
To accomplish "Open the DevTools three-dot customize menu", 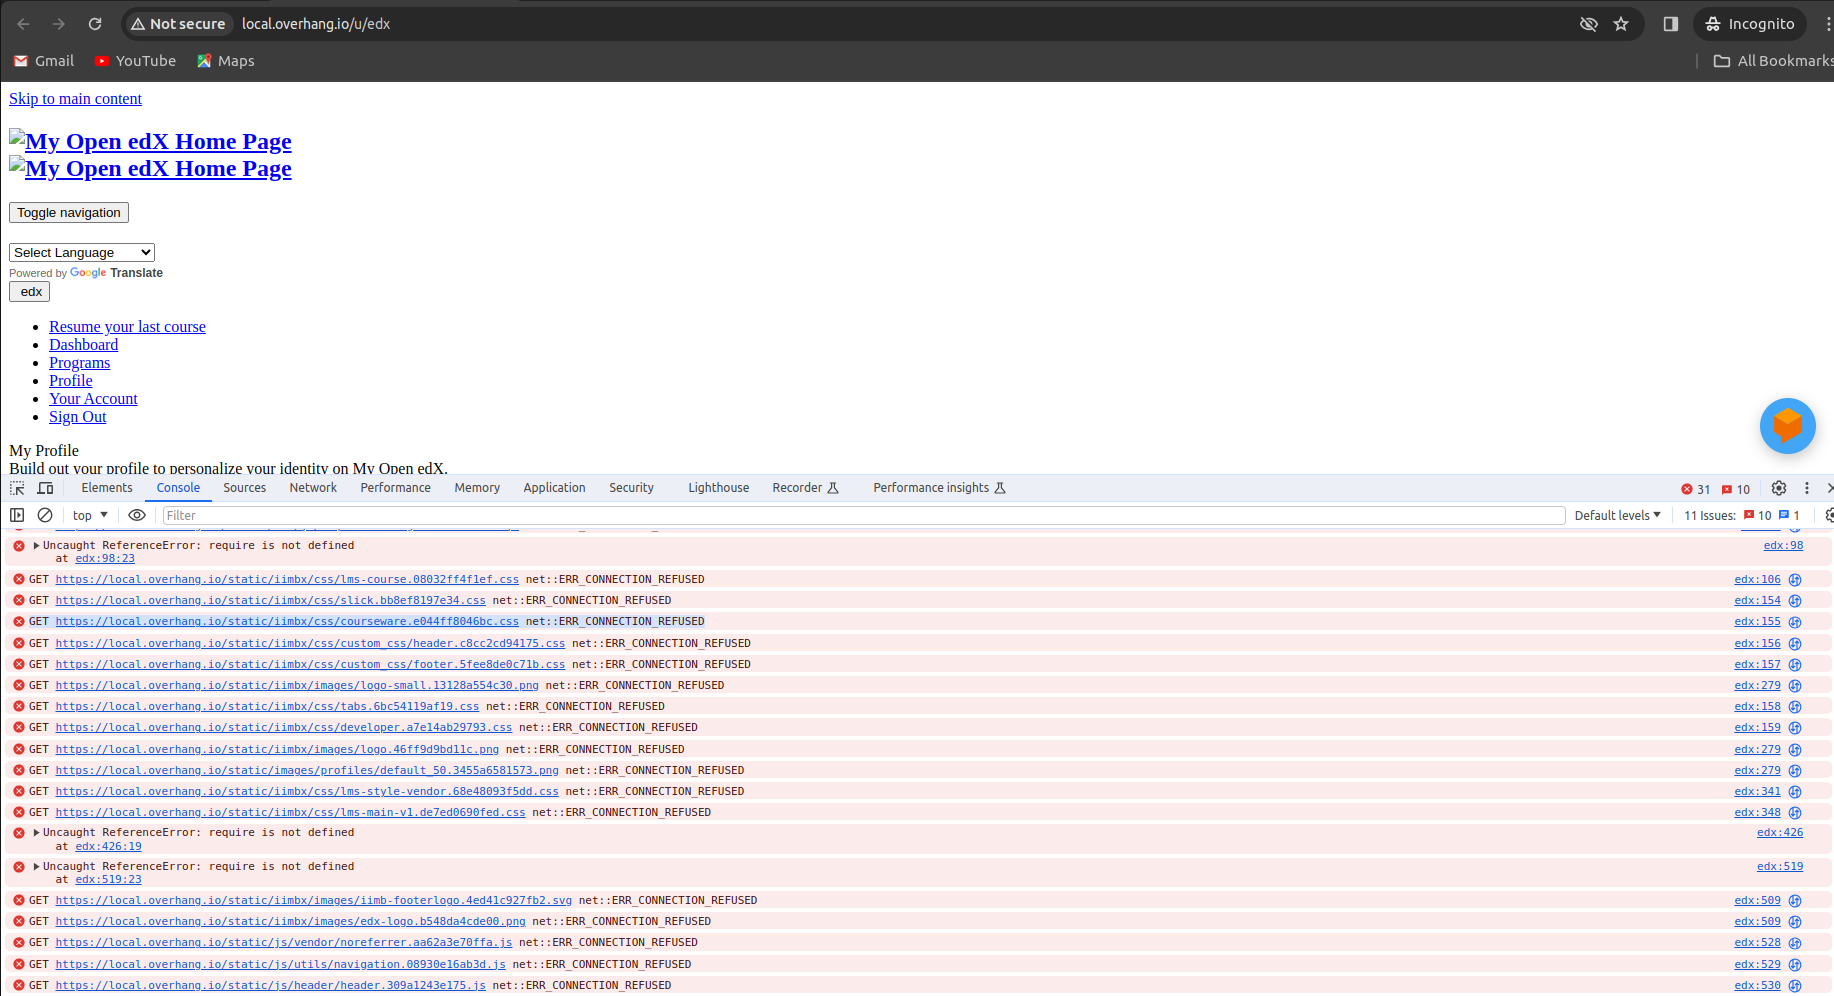I will click(1806, 488).
